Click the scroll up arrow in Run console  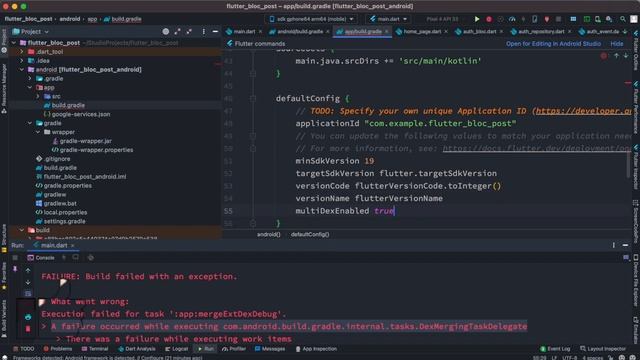(x=28, y=270)
